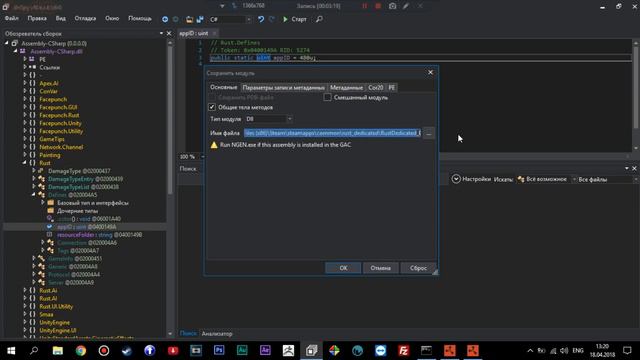Image resolution: width=640 pixels, height=360 pixels.
Task: Collapse the Assembly-CSharp root node
Action: pyautogui.click(x=7, y=43)
